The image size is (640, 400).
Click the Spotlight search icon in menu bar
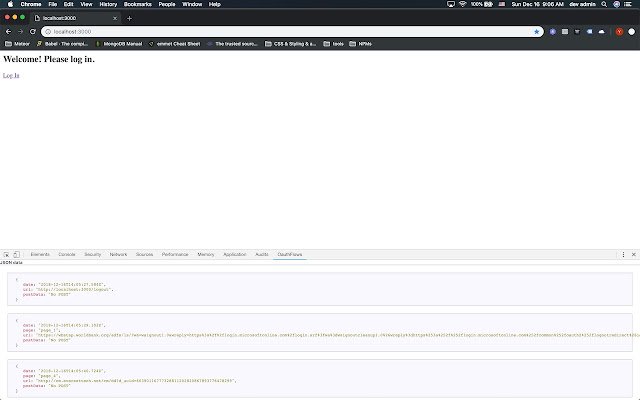604,4
